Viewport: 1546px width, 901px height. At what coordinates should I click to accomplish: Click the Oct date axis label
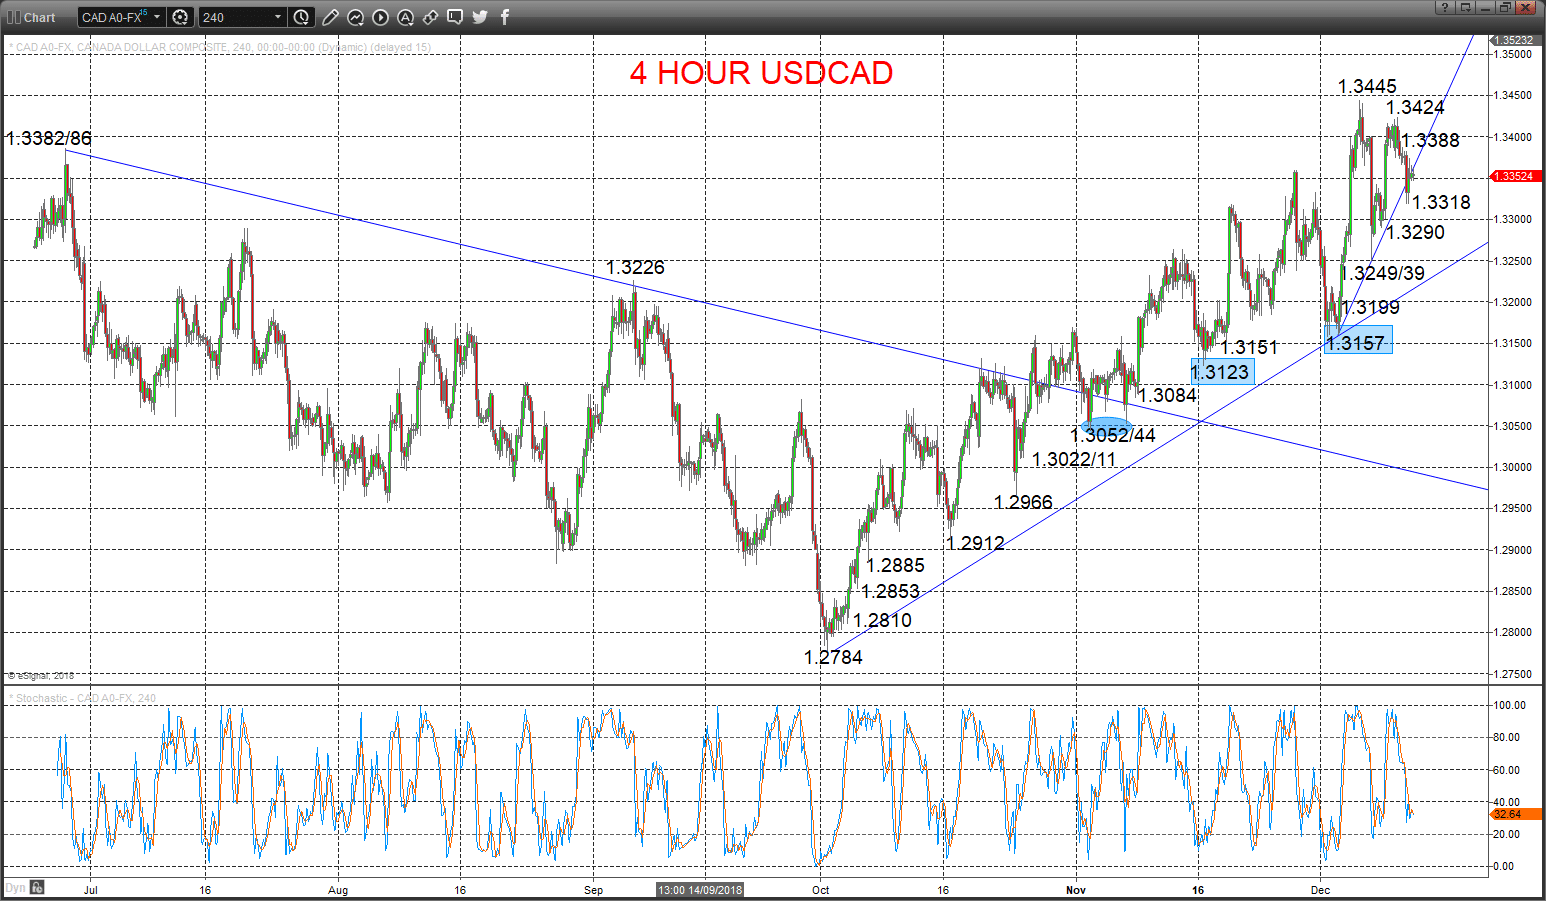pyautogui.click(x=820, y=889)
